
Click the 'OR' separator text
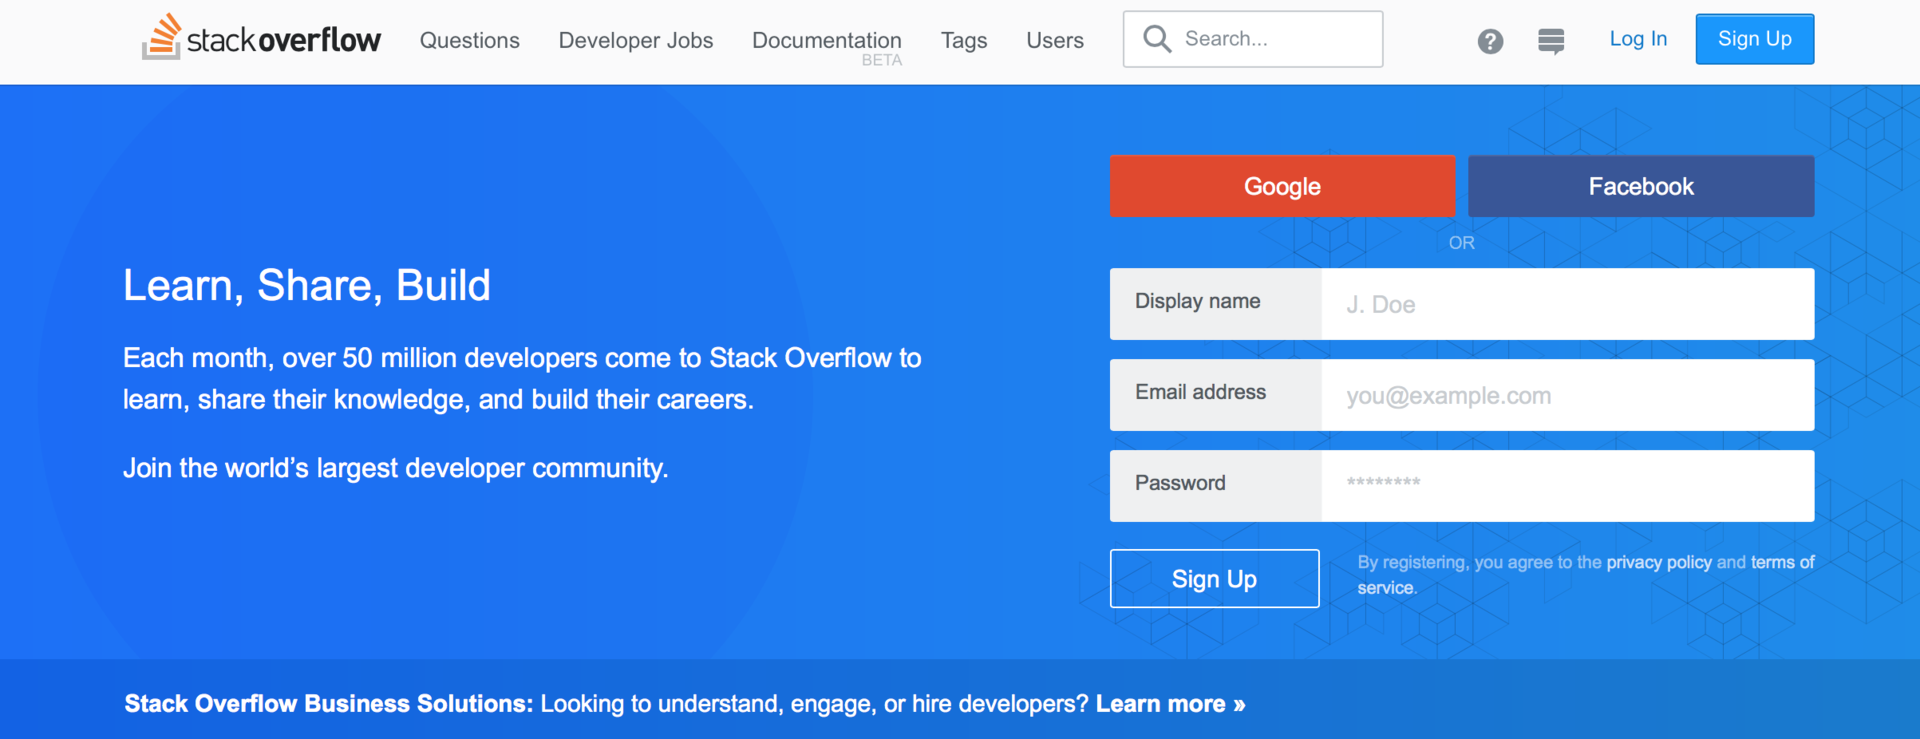click(1462, 243)
